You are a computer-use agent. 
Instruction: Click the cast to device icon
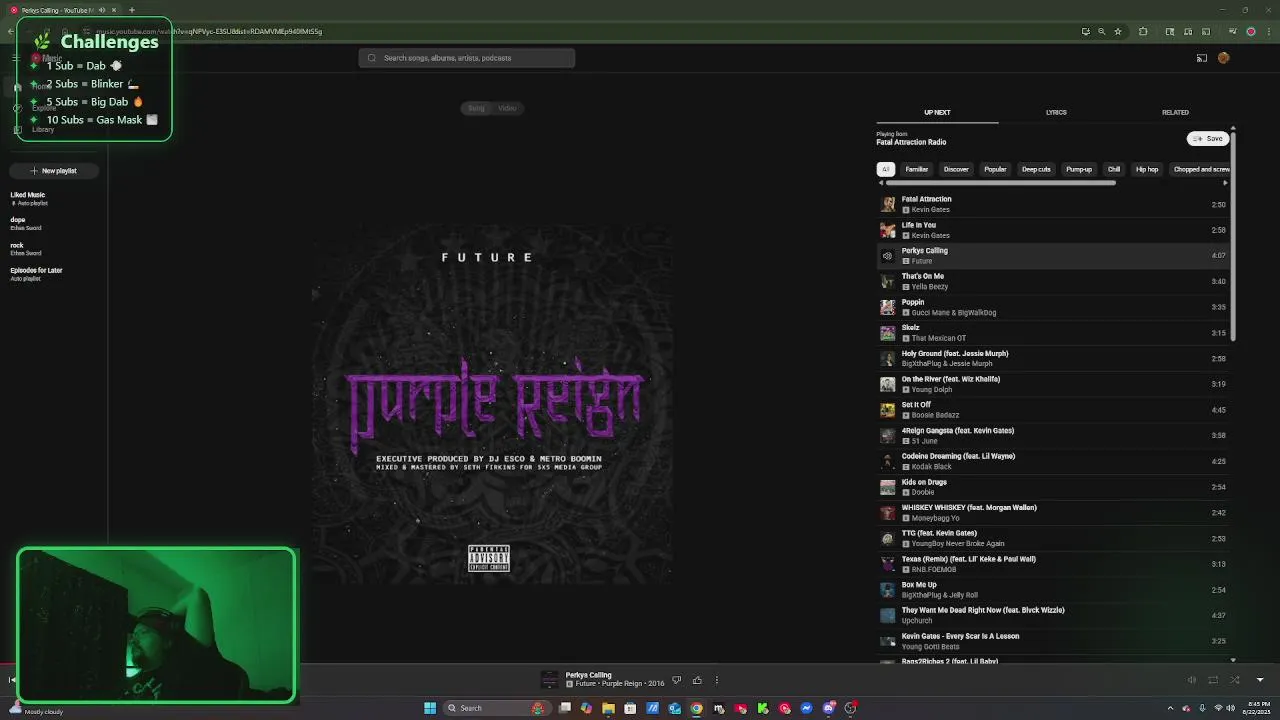pos(1202,58)
